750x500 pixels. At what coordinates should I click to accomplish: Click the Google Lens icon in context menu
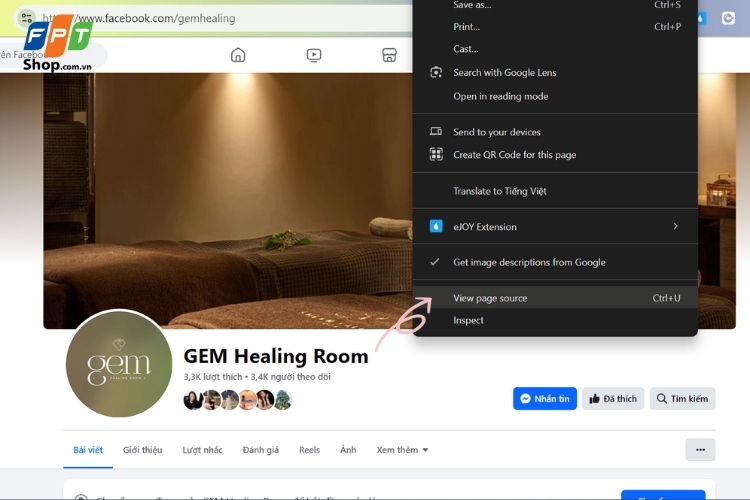[x=436, y=72]
